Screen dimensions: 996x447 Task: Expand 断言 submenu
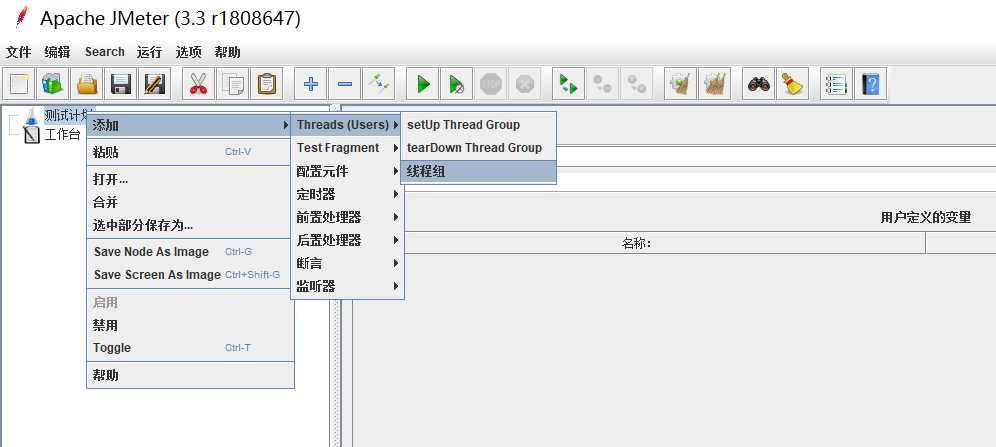[347, 264]
